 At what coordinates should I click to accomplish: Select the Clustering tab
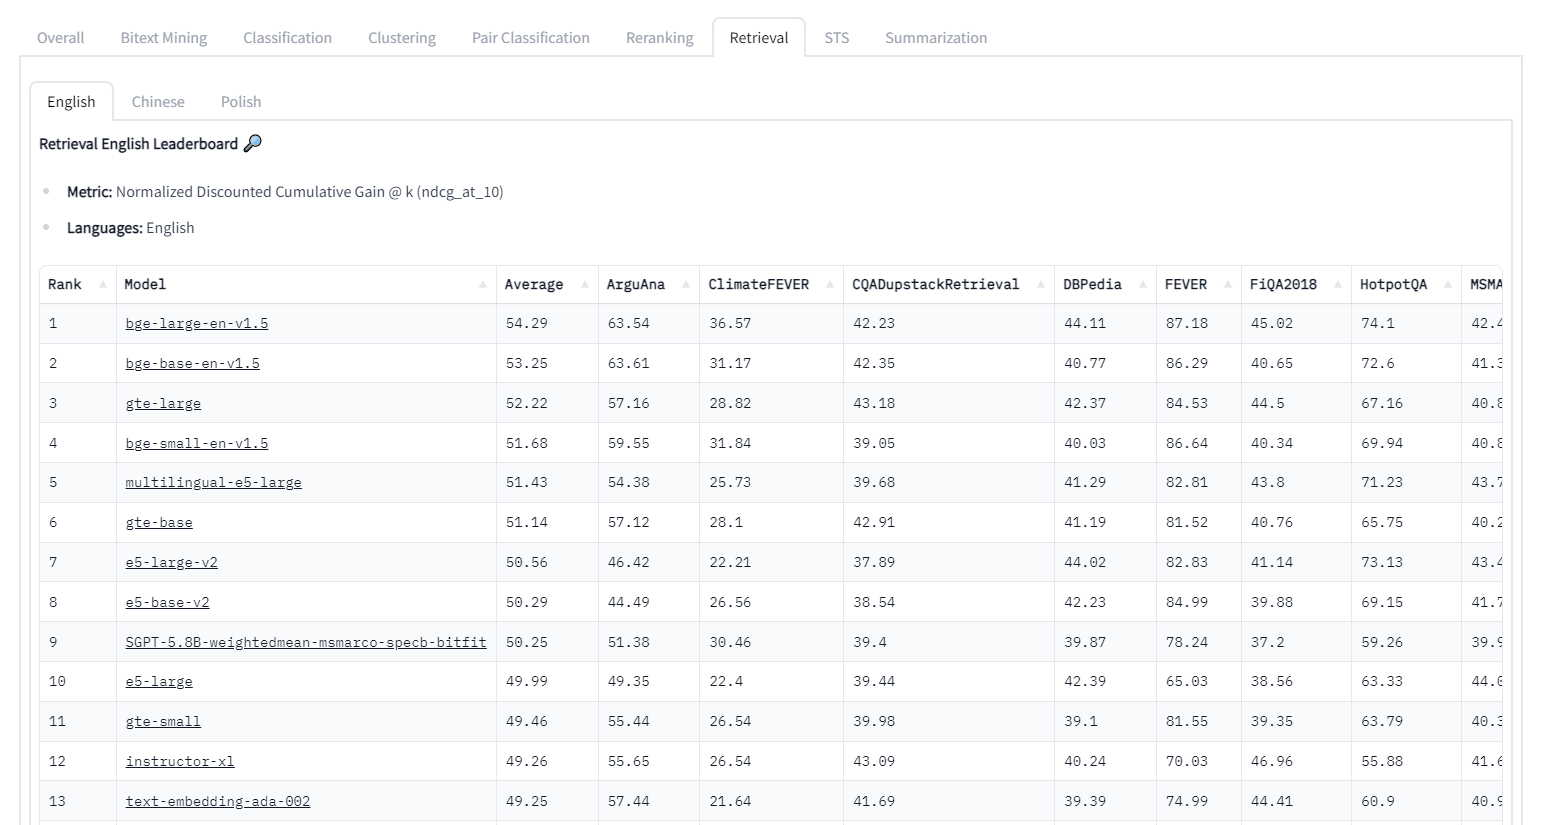(x=401, y=37)
